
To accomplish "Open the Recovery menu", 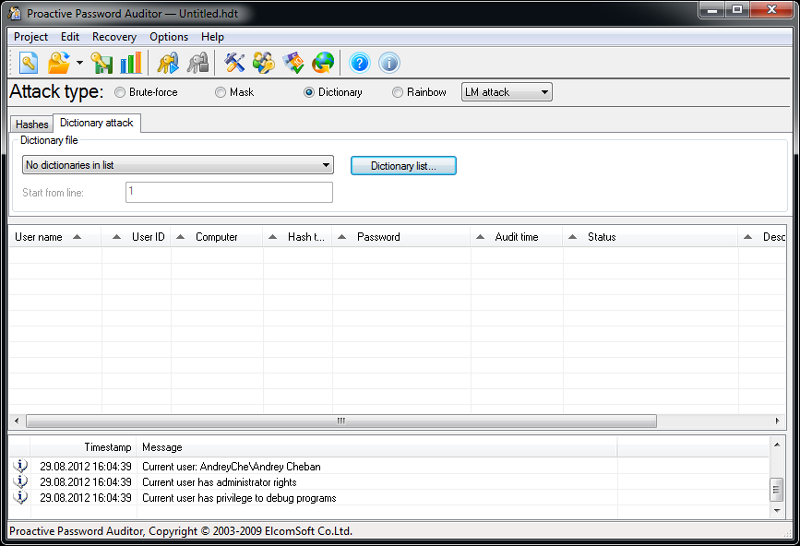I will pyautogui.click(x=114, y=37).
